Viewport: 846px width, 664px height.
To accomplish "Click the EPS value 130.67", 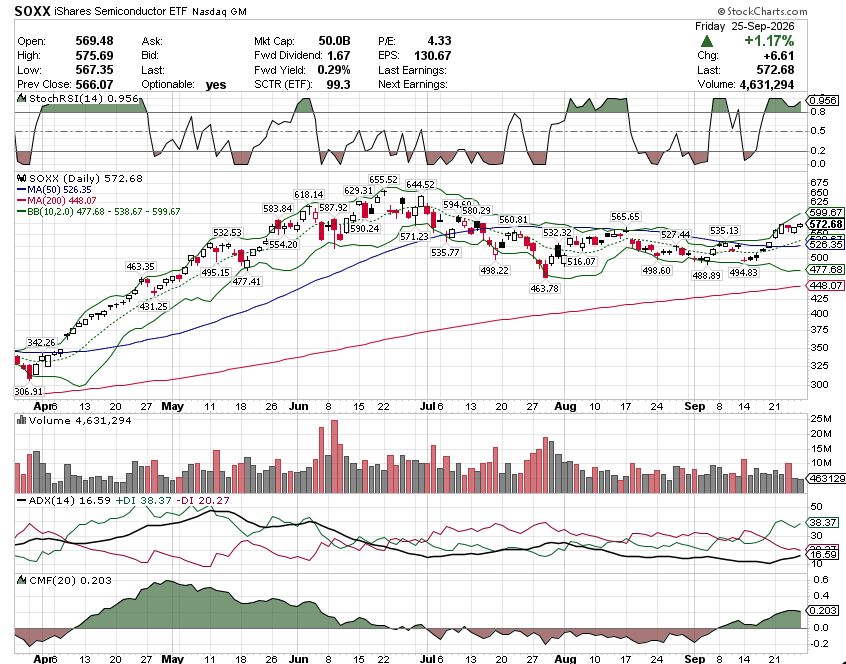I will tap(433, 56).
